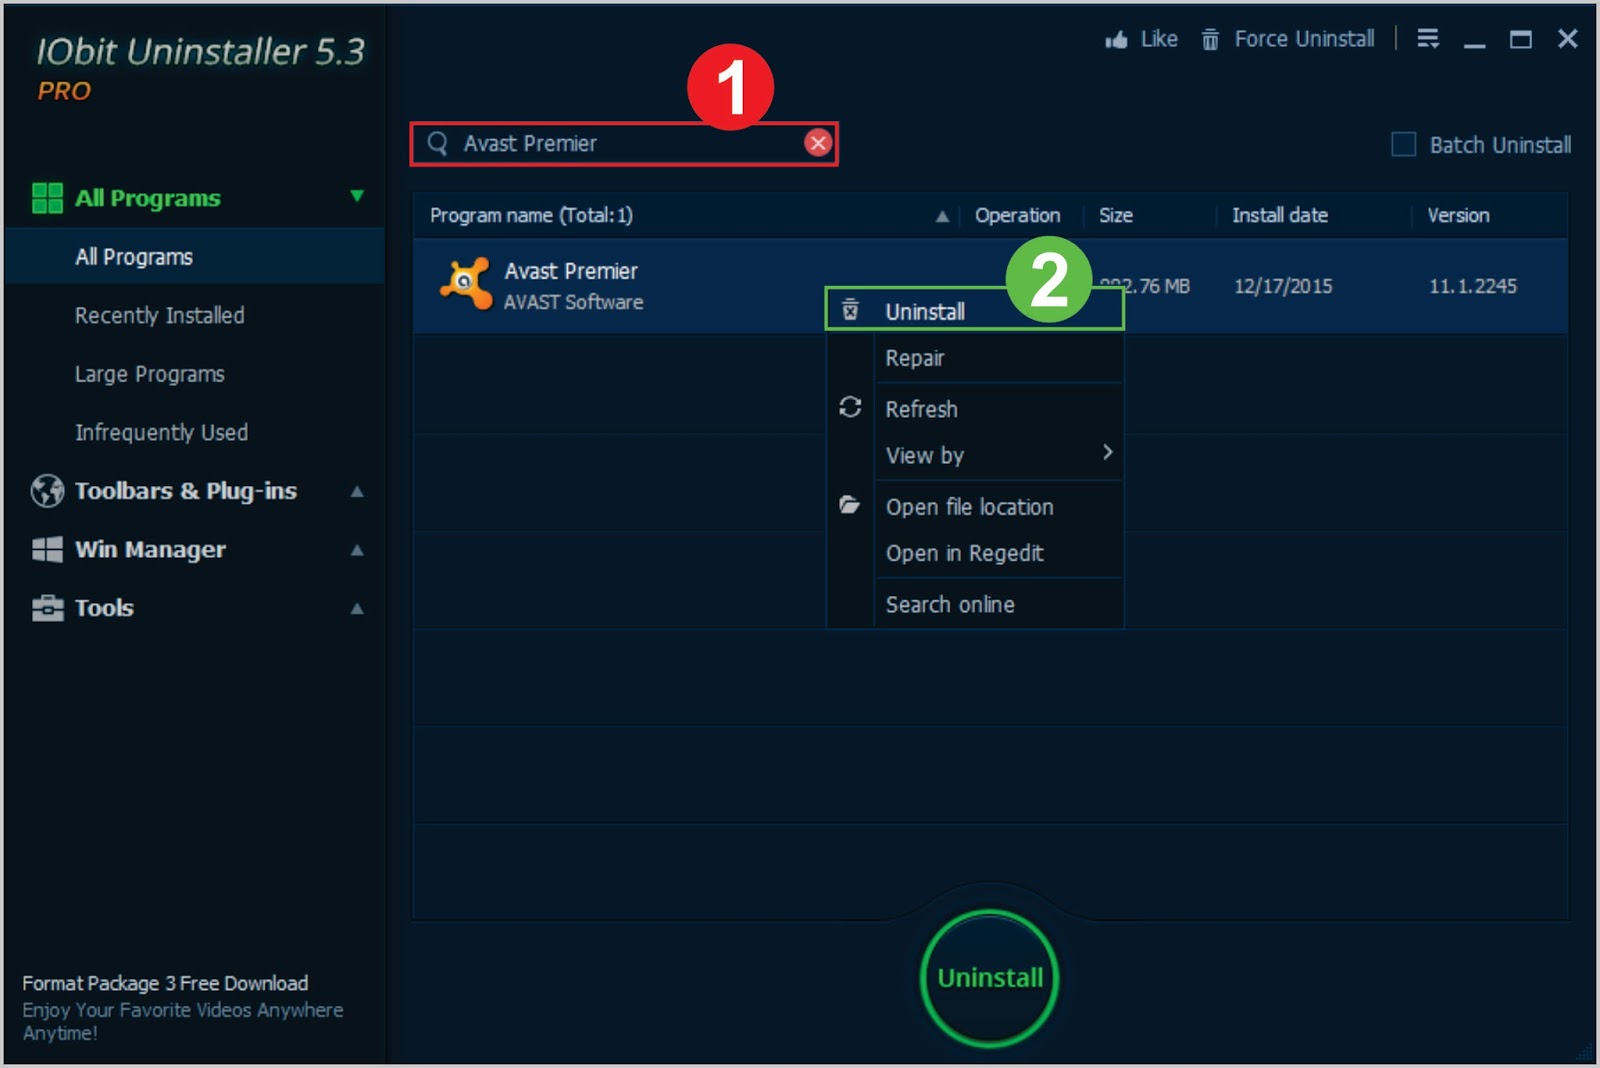1600x1068 pixels.
Task: Click the Toolbars & Plug-ins globe icon
Action: click(47, 491)
